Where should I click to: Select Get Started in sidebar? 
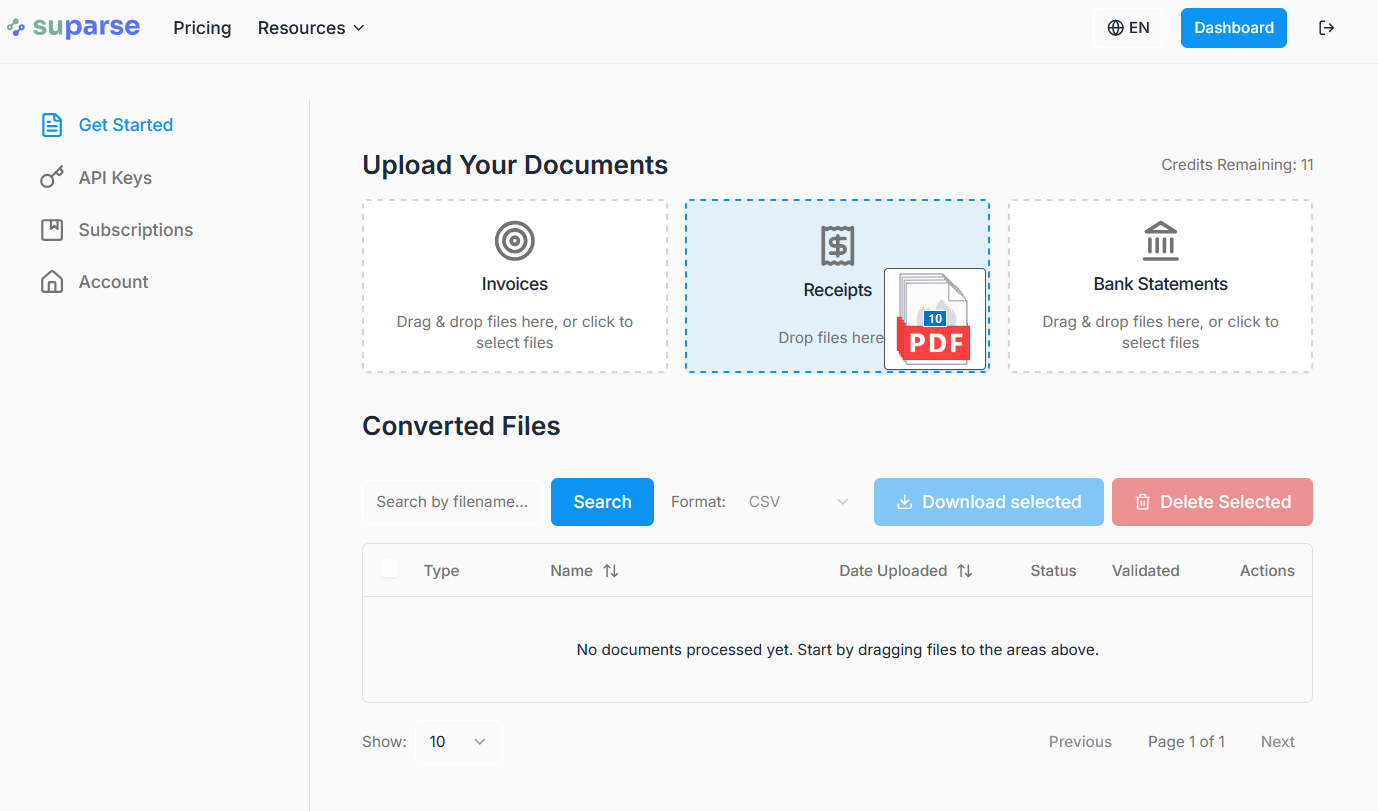125,125
